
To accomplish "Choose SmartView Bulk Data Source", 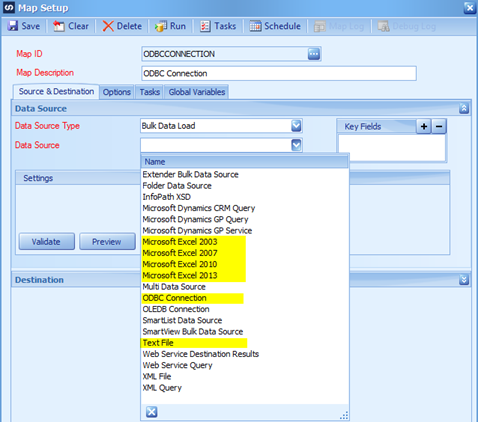I will [x=245, y=332].
